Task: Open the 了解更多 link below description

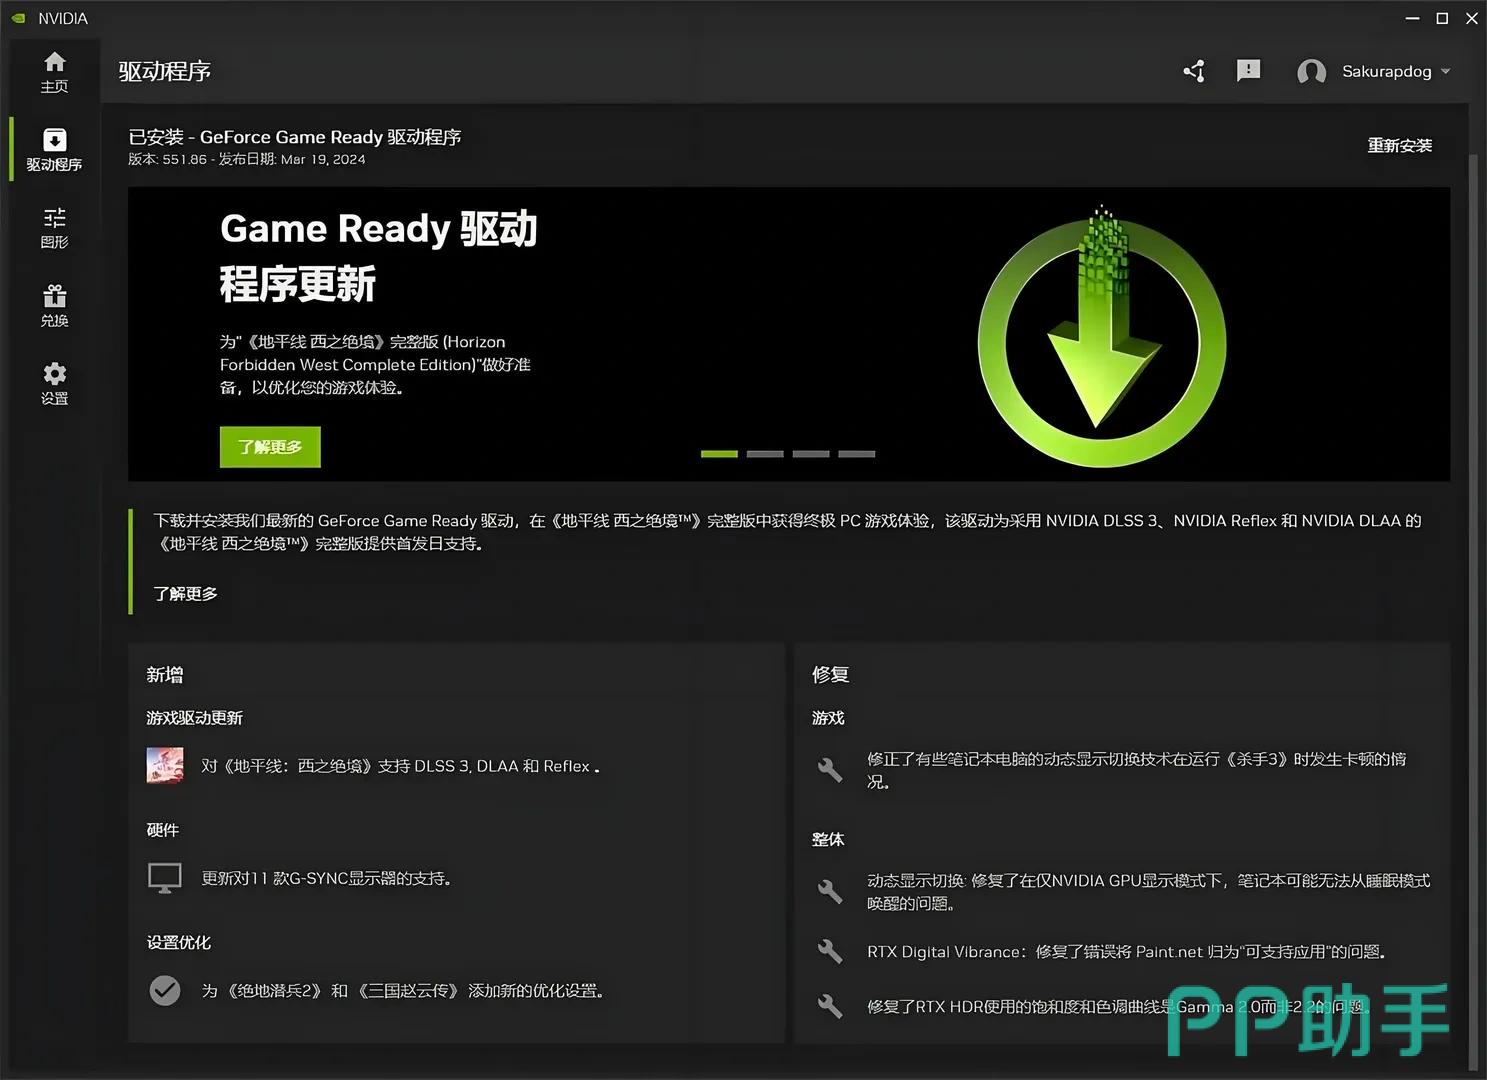Action: tap(185, 594)
